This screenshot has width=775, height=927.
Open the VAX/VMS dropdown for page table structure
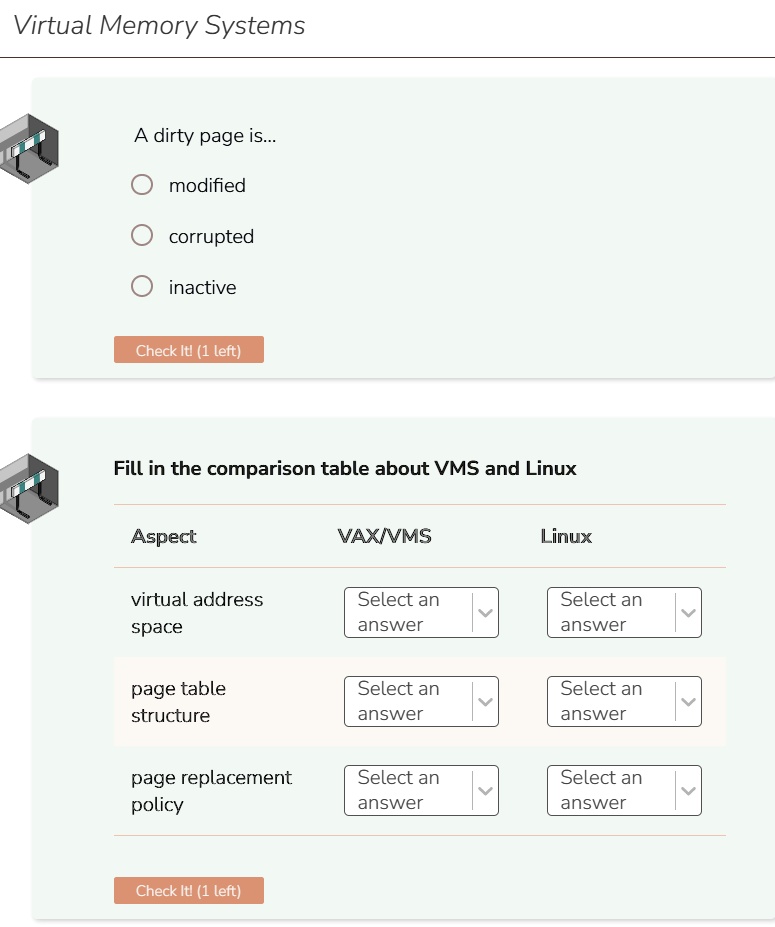point(420,701)
